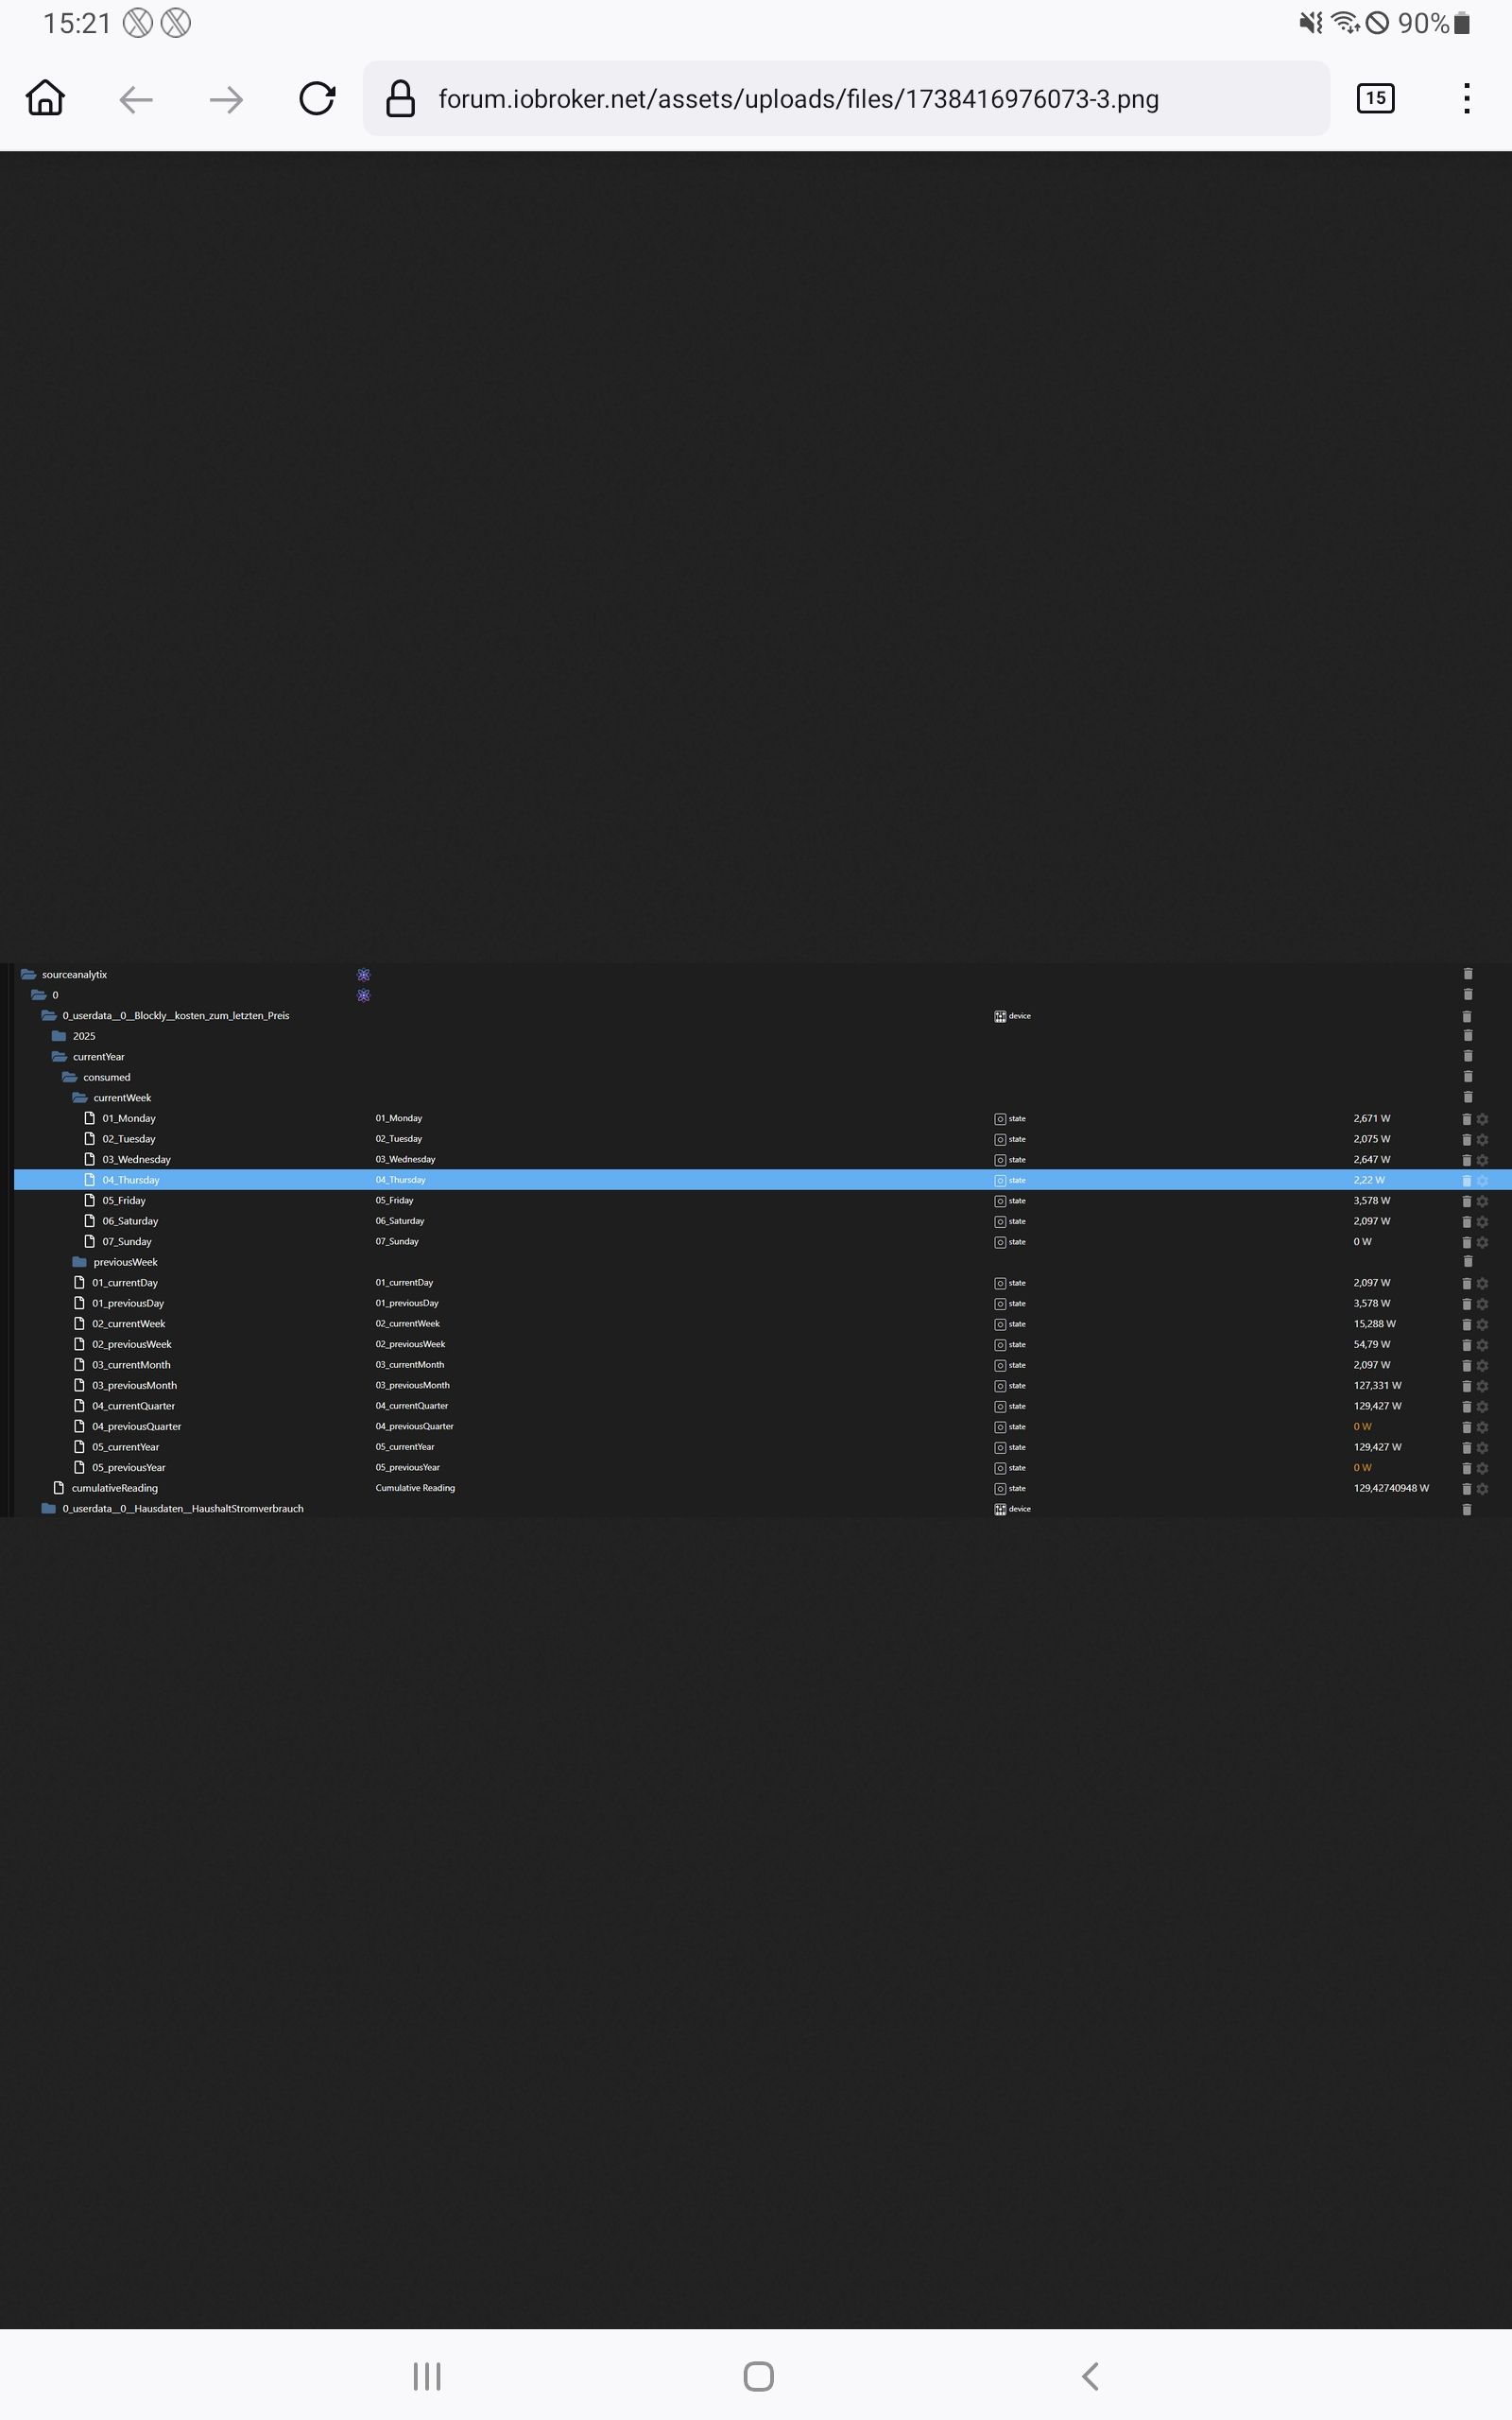Delete the 2025 folder via trash icon
Screen dimensions: 1512x2420
[1467, 1036]
